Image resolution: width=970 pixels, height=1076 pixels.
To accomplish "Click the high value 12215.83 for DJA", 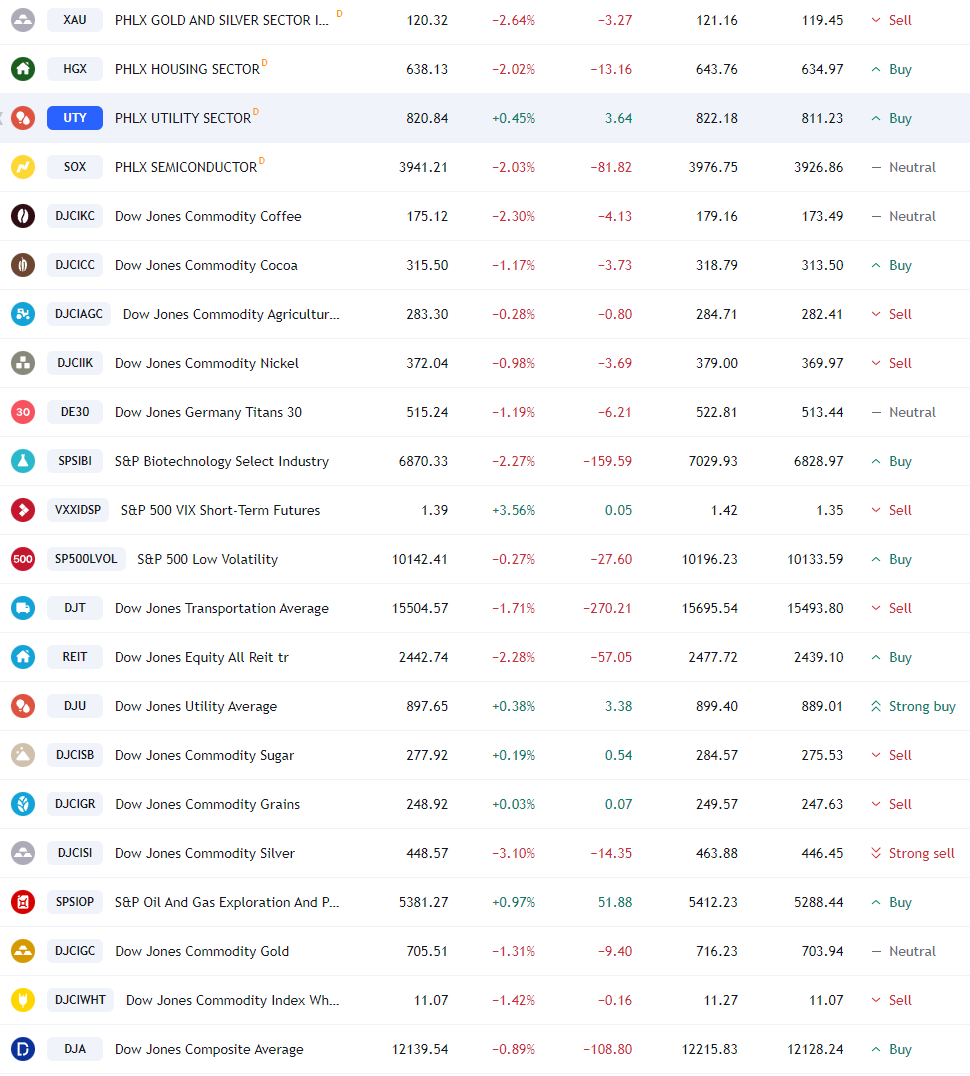I will pos(709,1049).
